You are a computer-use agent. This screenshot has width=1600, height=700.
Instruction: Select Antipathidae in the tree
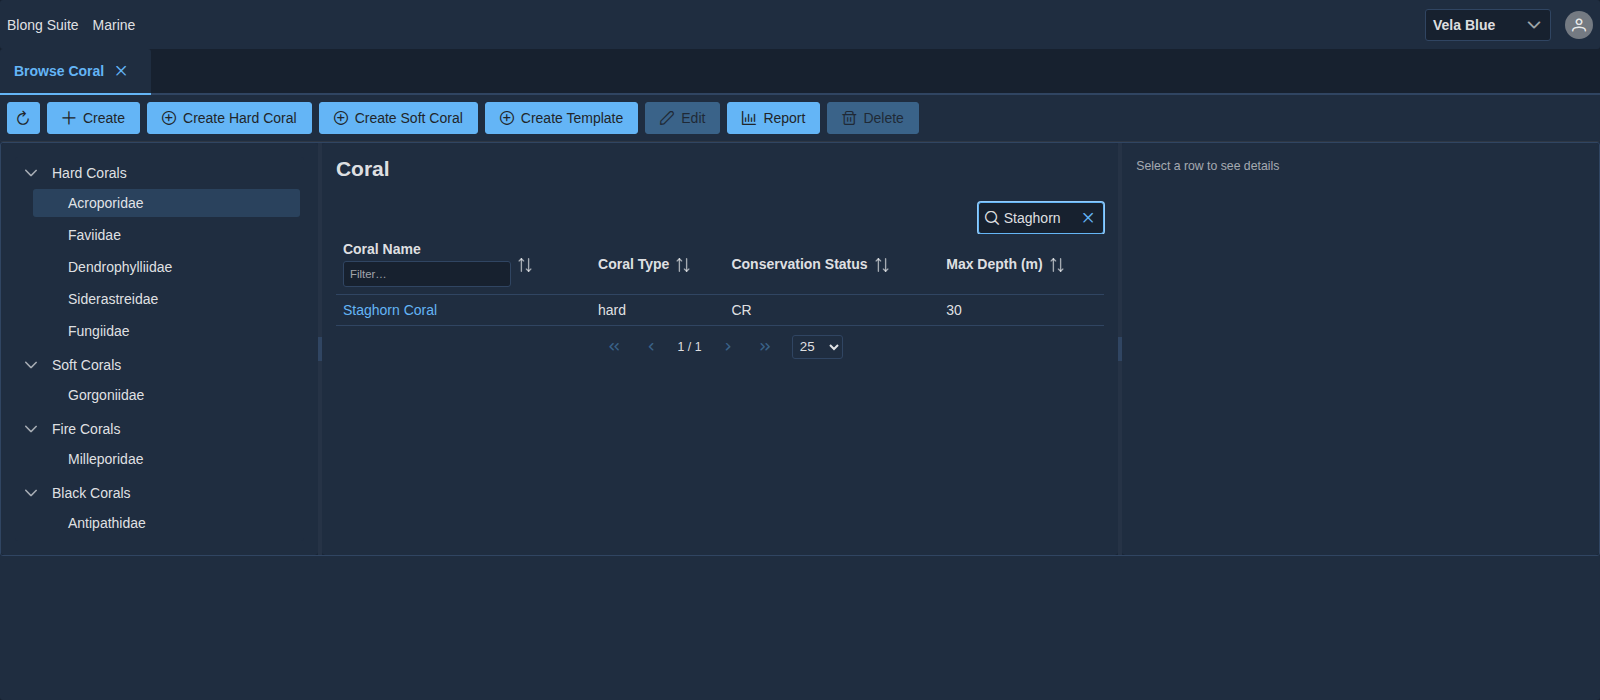[166, 523]
